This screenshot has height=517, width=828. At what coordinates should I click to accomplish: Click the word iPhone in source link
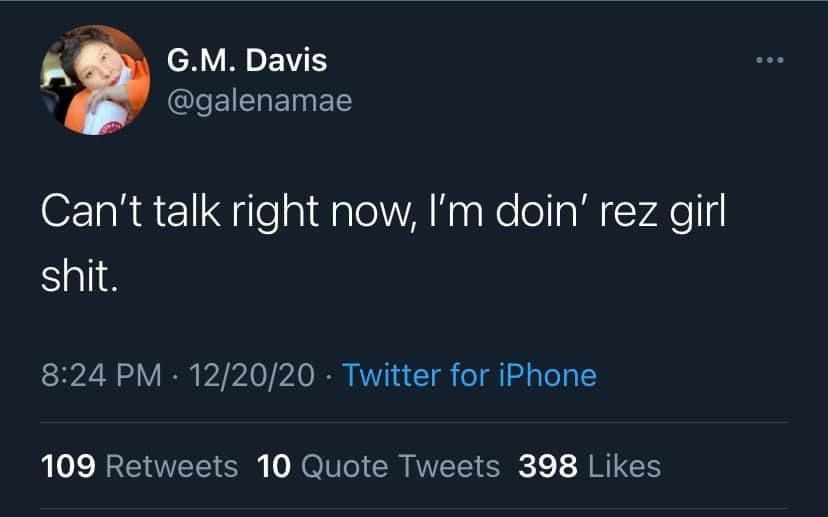coord(548,375)
